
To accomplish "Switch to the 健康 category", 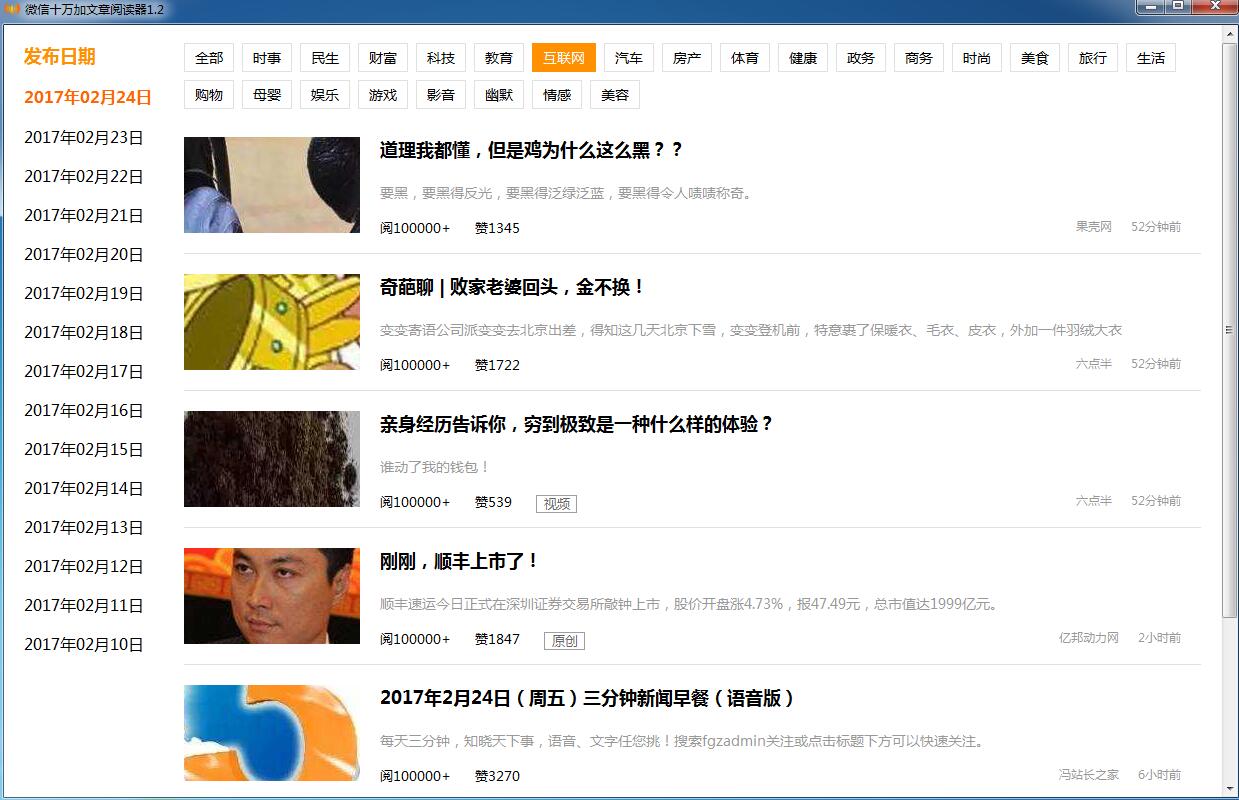I will pyautogui.click(x=803, y=58).
